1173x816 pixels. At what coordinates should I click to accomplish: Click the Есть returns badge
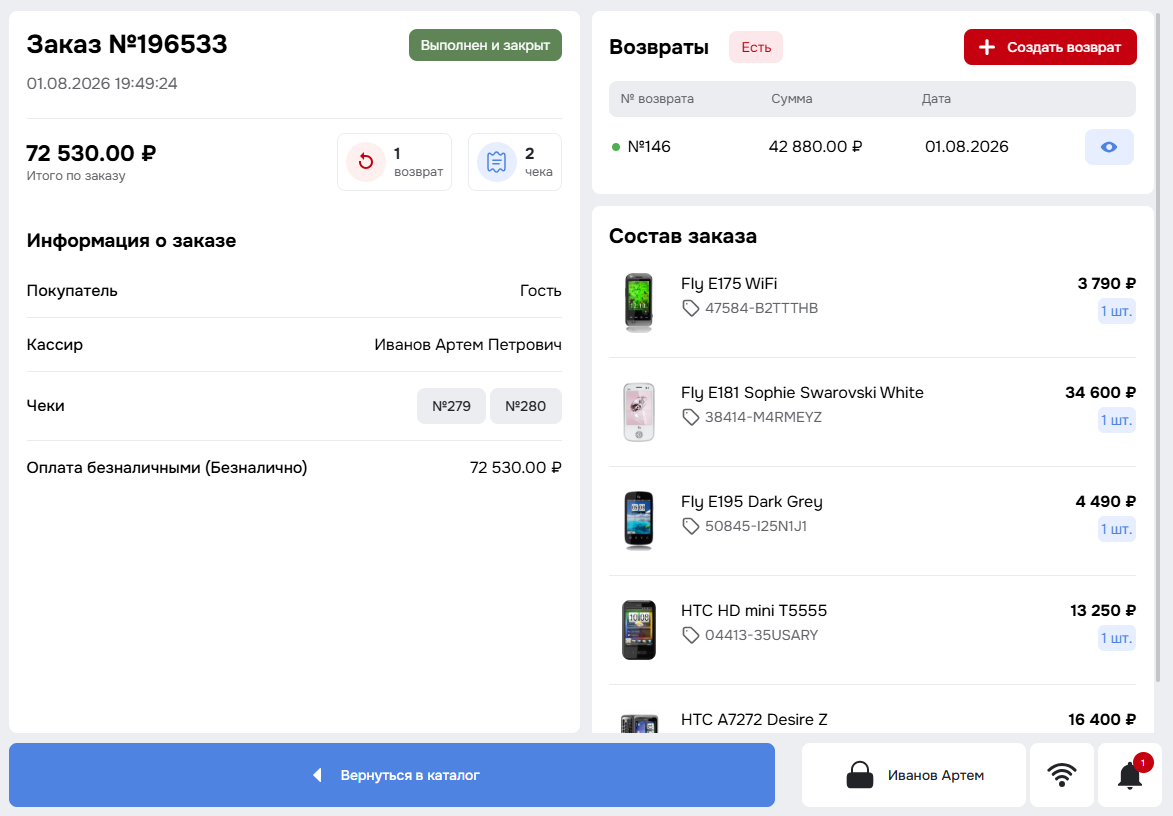[x=756, y=47]
